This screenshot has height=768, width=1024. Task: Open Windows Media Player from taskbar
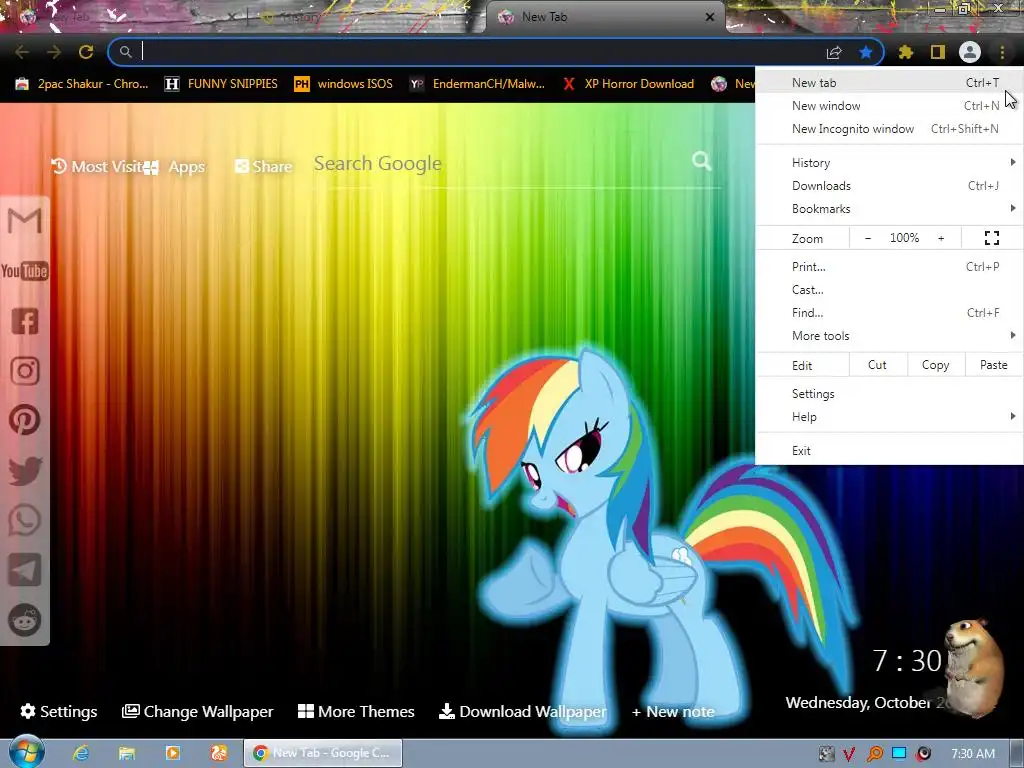[173, 753]
